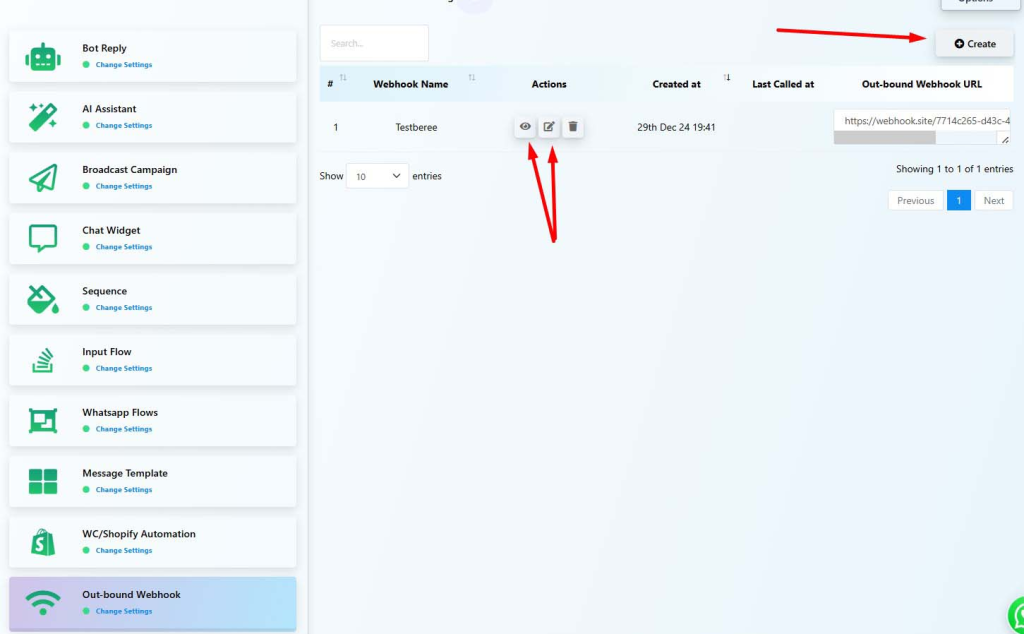Edit the Testberee webhook
1024x634 pixels.
(549, 127)
